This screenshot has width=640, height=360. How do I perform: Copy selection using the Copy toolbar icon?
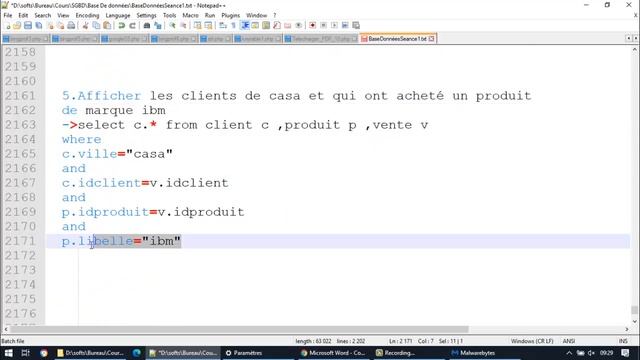click(96, 25)
